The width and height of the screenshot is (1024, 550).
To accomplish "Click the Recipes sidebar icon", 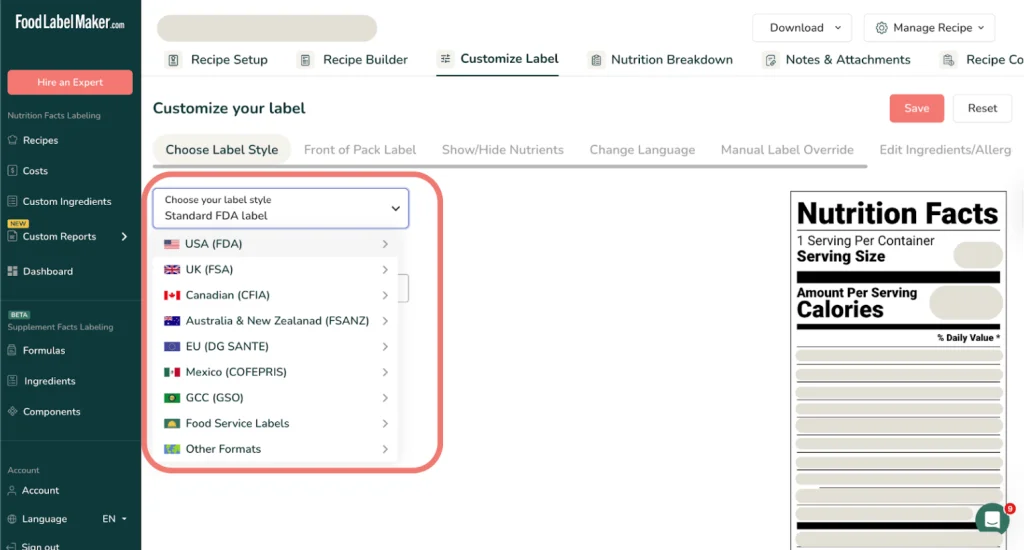I will tap(13, 141).
